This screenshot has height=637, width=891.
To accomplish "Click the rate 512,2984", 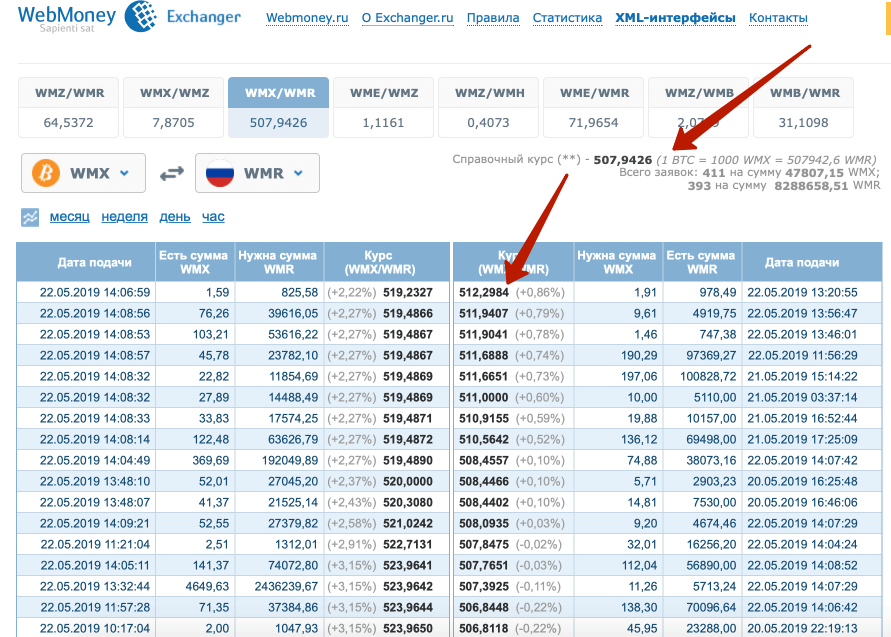I will [484, 293].
